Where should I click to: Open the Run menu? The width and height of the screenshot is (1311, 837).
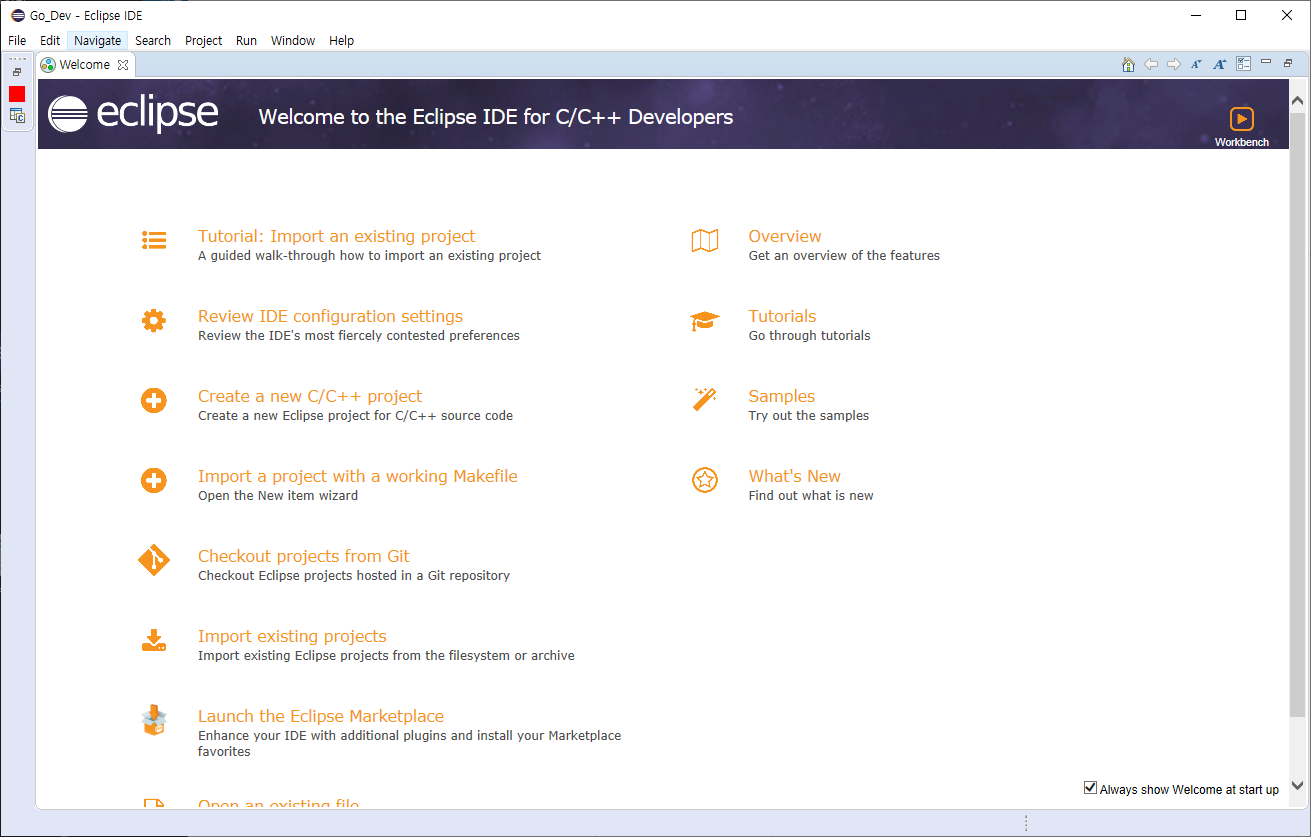pos(247,41)
